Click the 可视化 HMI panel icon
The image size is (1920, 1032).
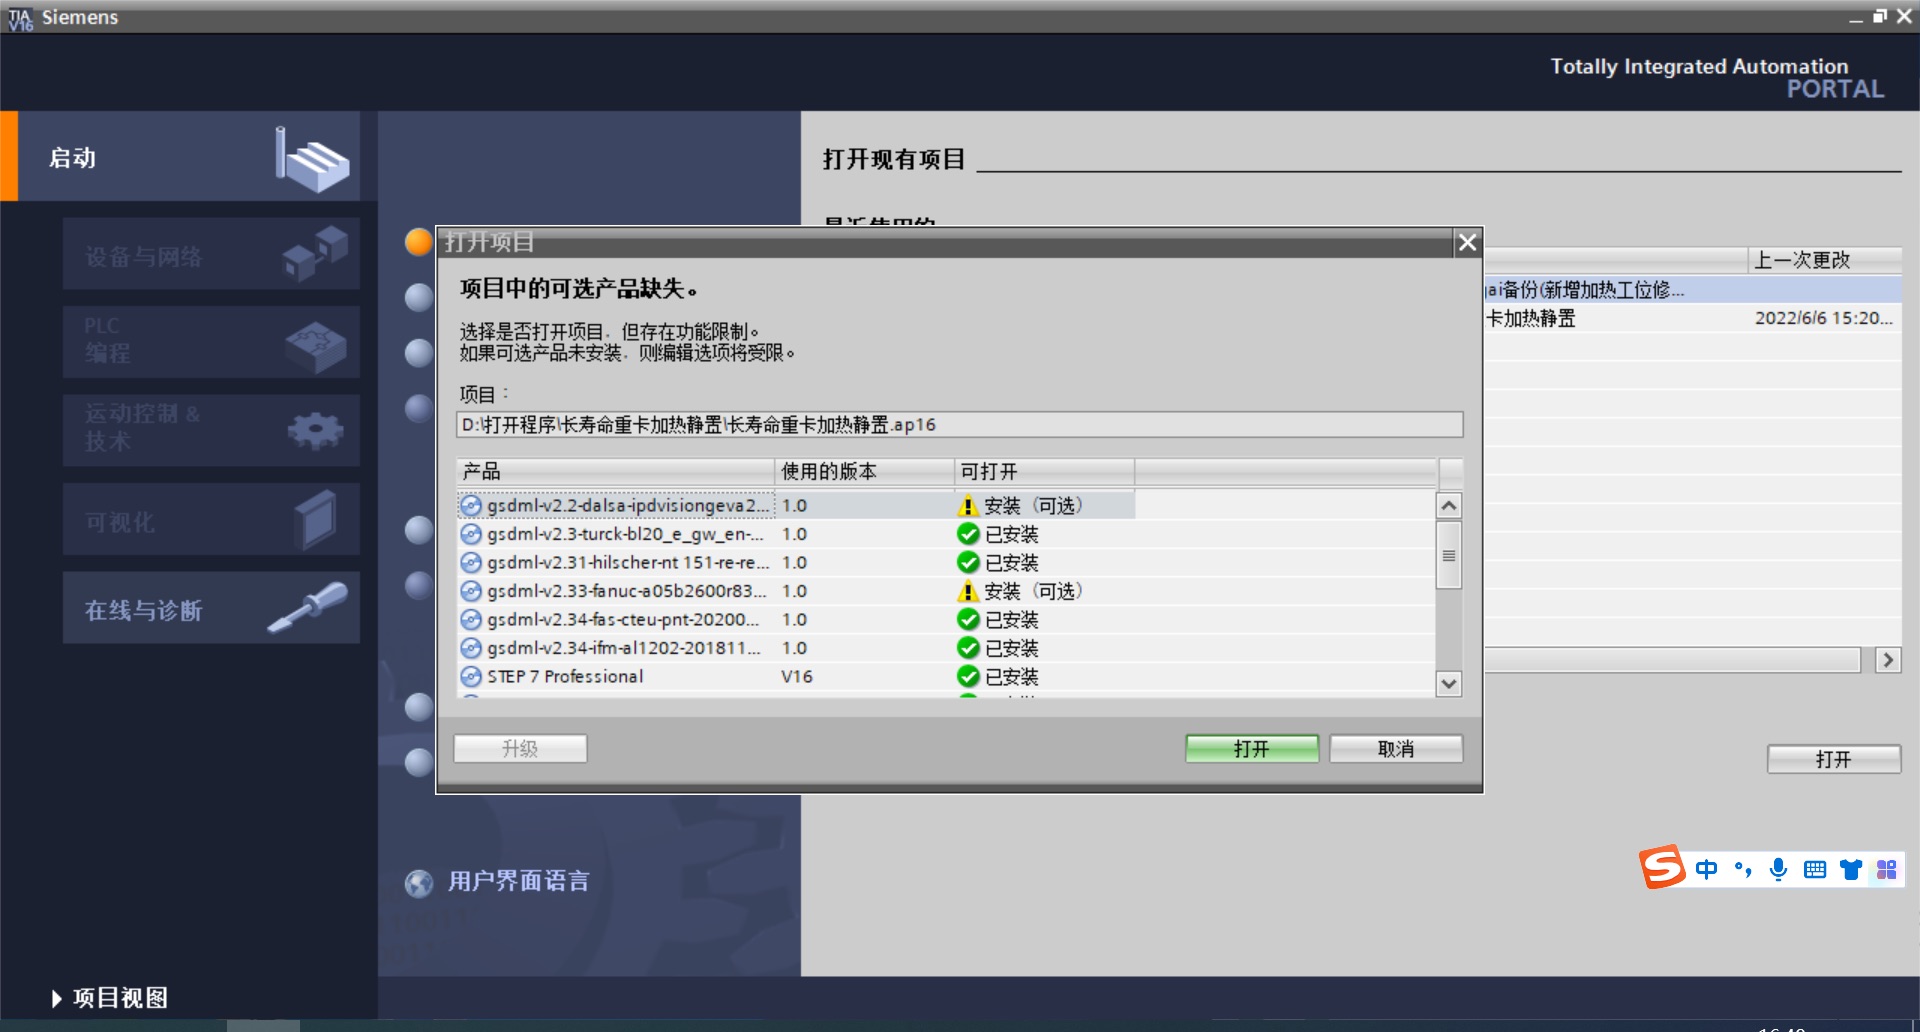click(x=316, y=519)
